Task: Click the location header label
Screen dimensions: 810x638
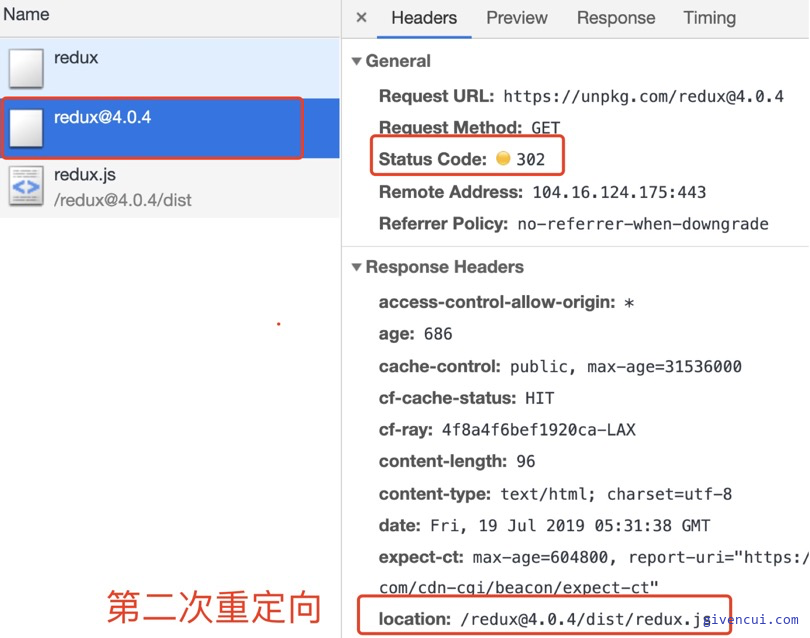Action: (x=415, y=619)
